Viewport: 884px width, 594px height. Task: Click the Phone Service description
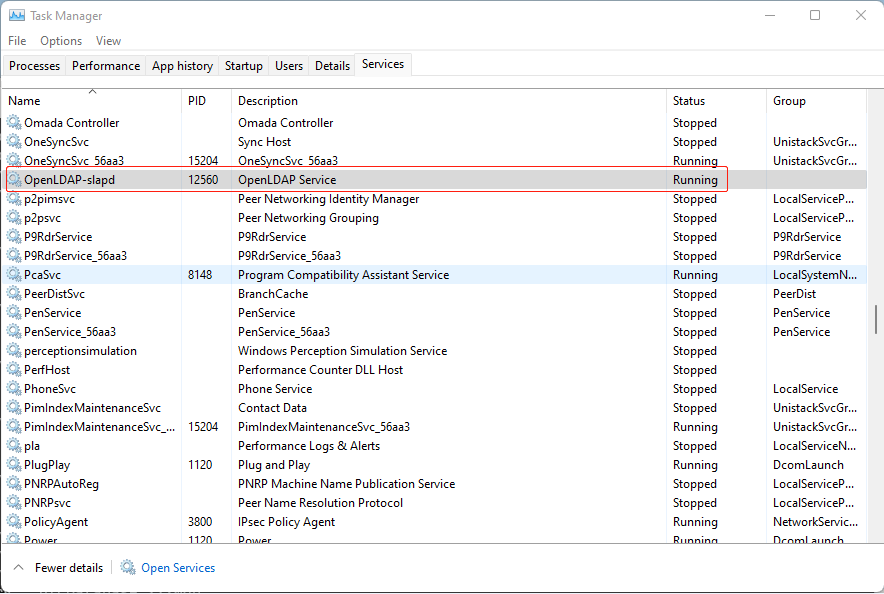(x=275, y=389)
